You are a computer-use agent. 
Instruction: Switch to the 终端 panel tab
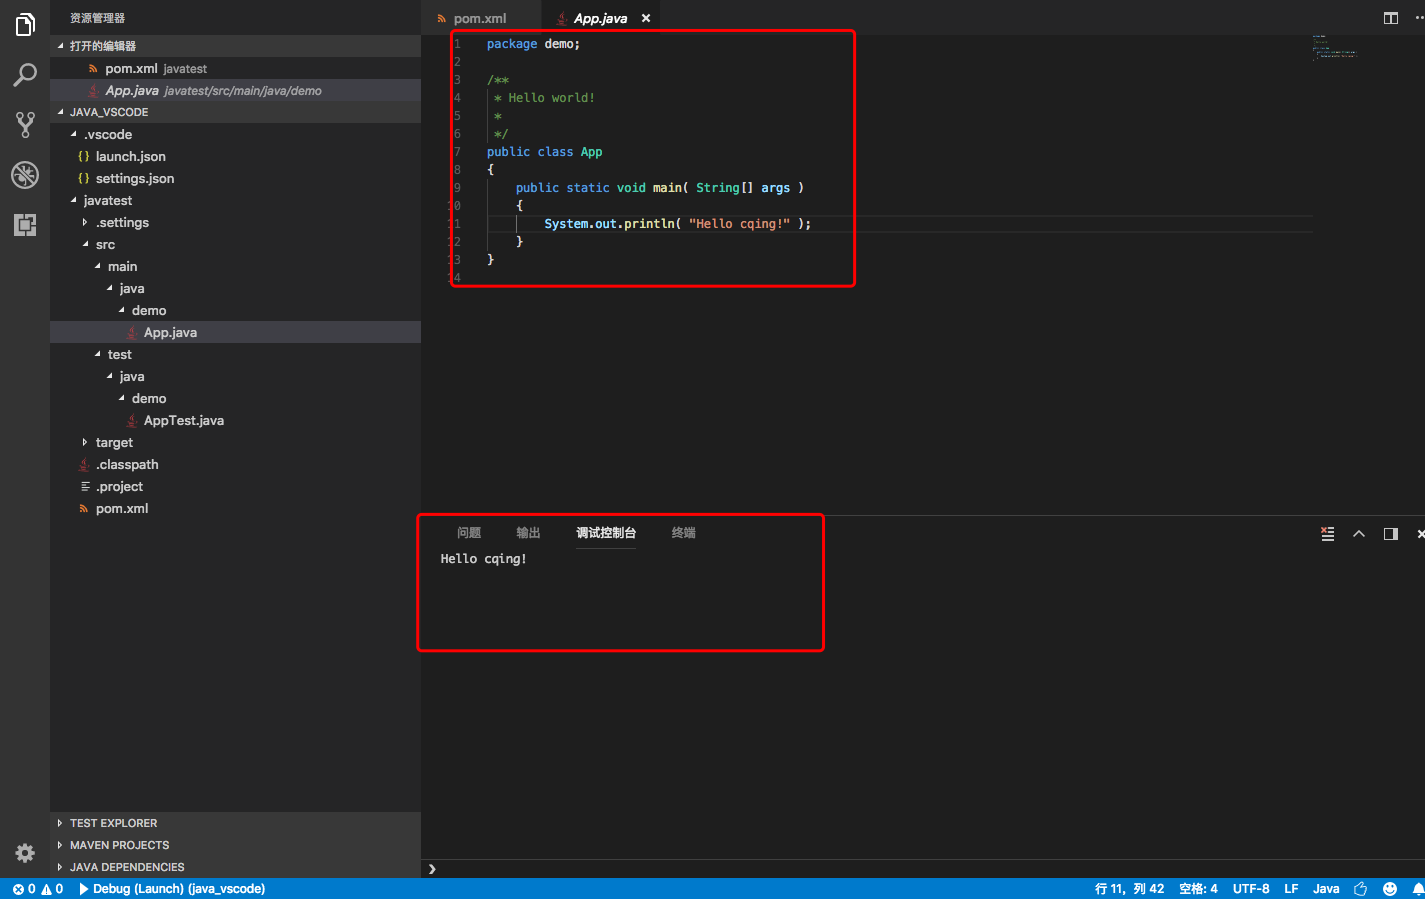[x=683, y=533]
